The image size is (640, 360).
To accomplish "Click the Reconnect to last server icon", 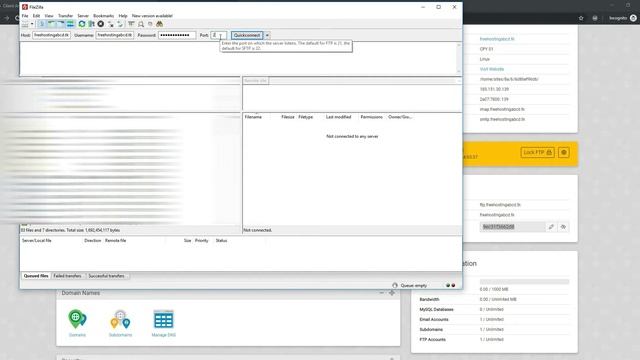I will pyautogui.click(x=120, y=24).
